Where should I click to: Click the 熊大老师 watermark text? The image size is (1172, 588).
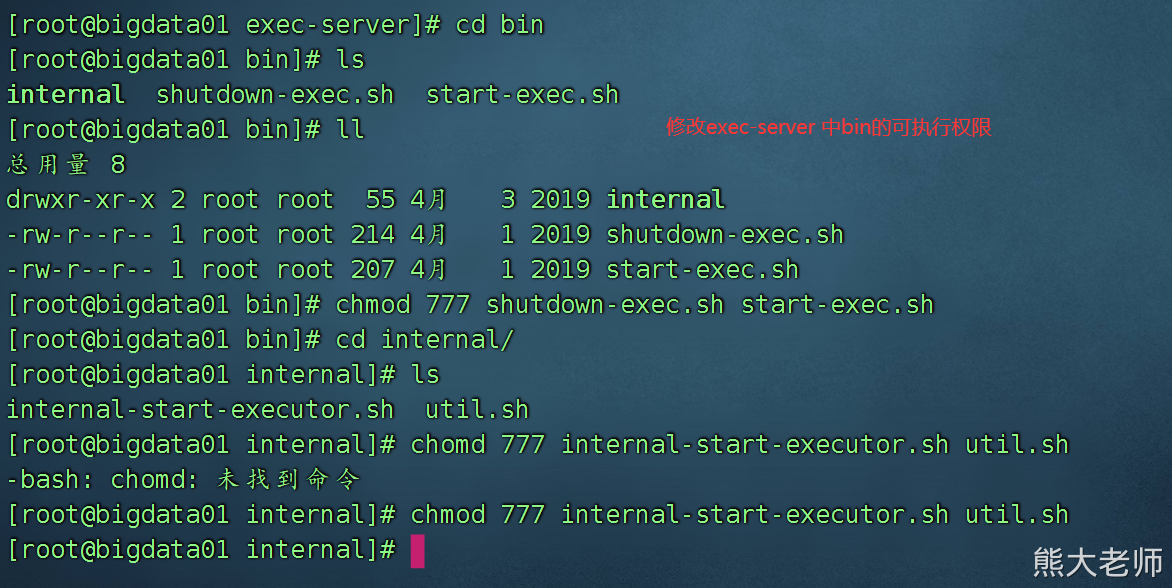coord(1097,562)
